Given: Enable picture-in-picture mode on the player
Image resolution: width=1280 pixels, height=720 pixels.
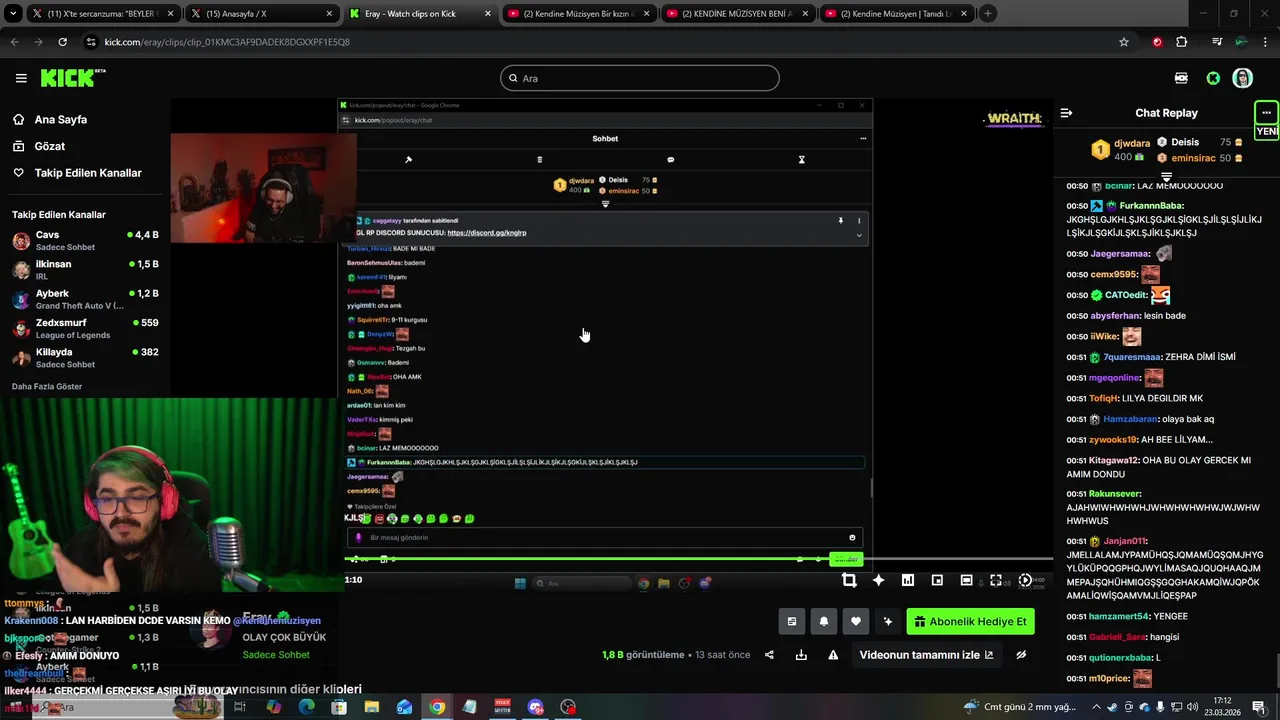Looking at the screenshot, I should (x=937, y=580).
